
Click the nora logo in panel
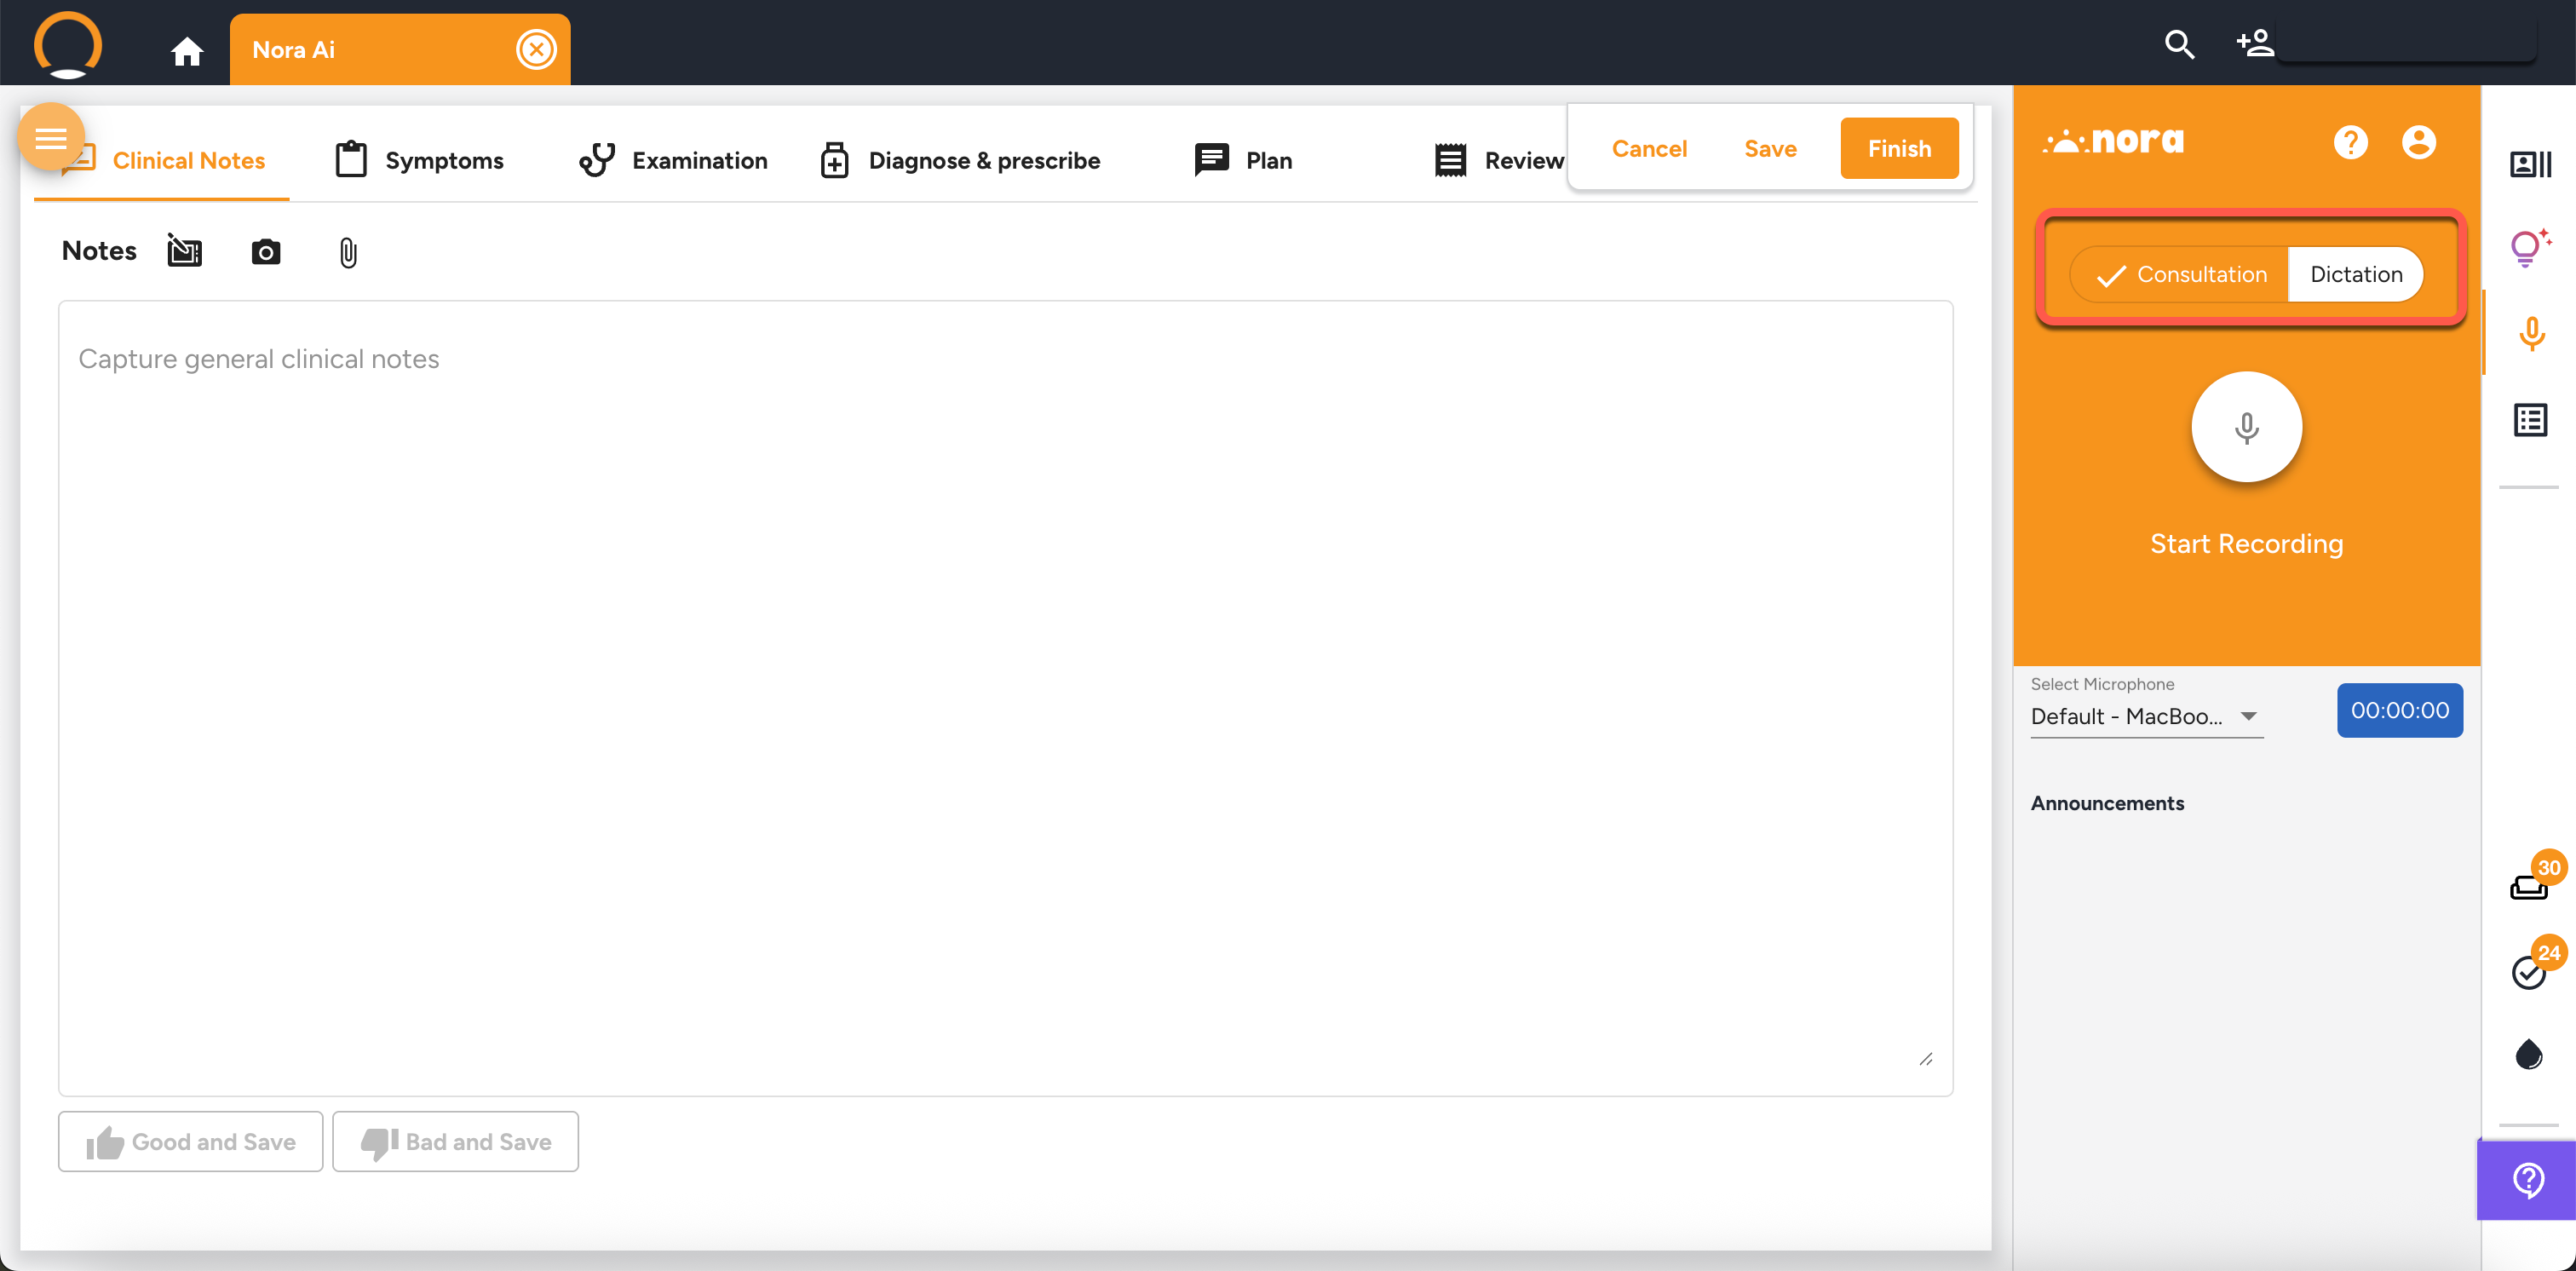pos(2113,141)
